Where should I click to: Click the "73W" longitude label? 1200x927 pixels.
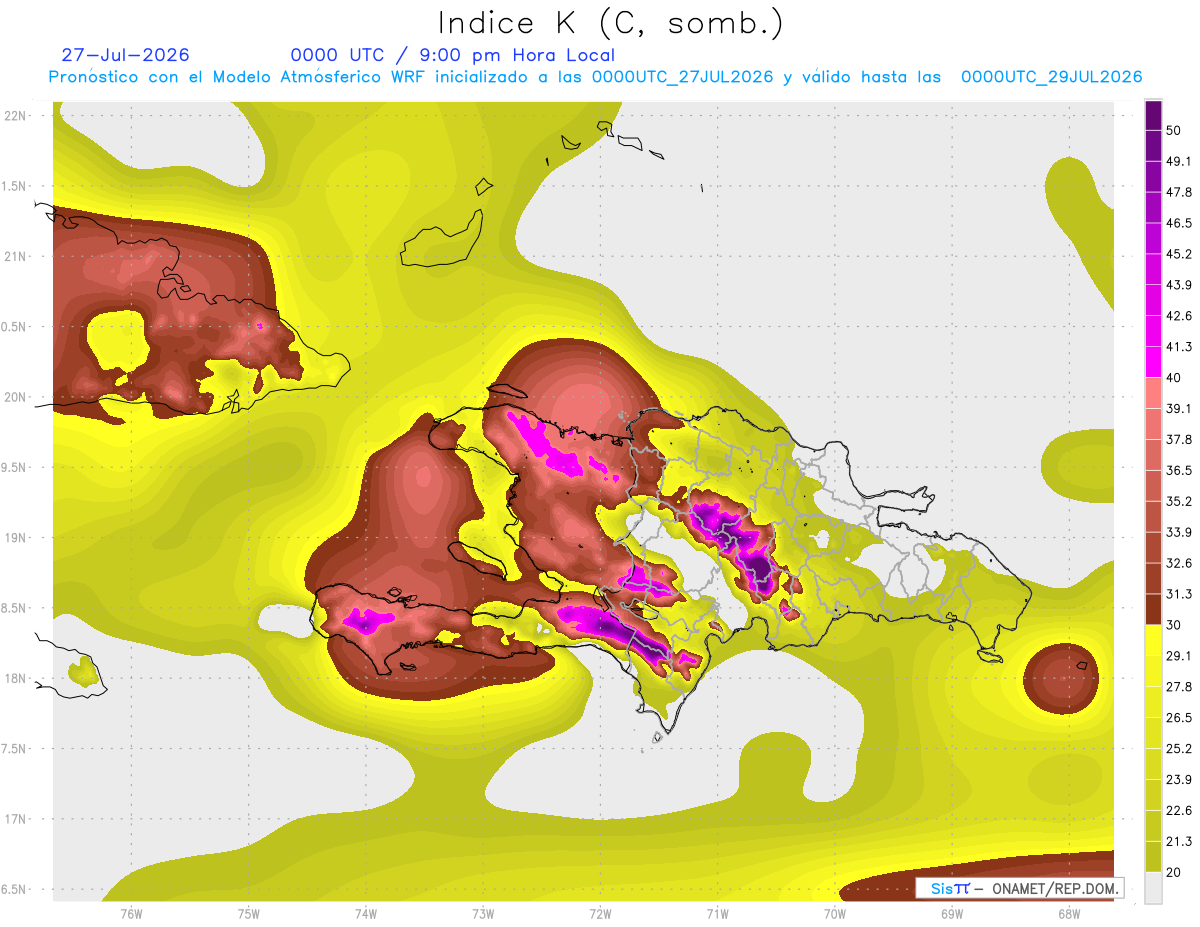483,913
